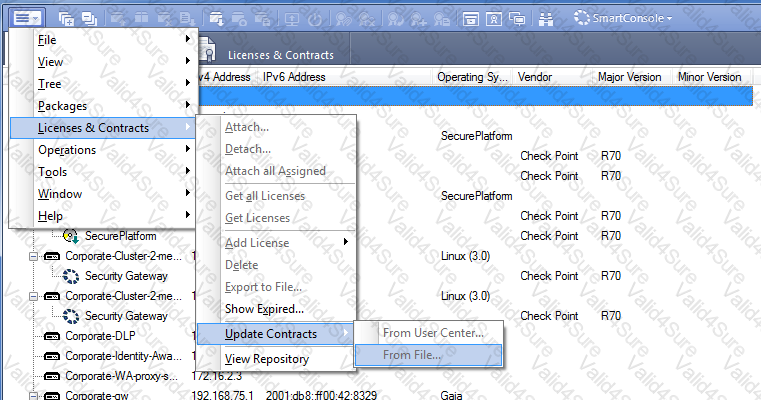
Task: Select From File... option
Action: (x=429, y=355)
